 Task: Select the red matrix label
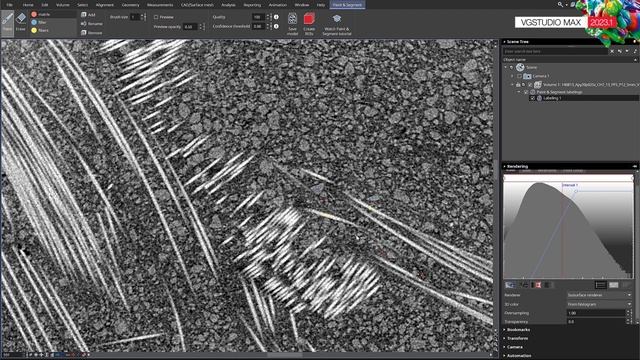click(x=53, y=14)
